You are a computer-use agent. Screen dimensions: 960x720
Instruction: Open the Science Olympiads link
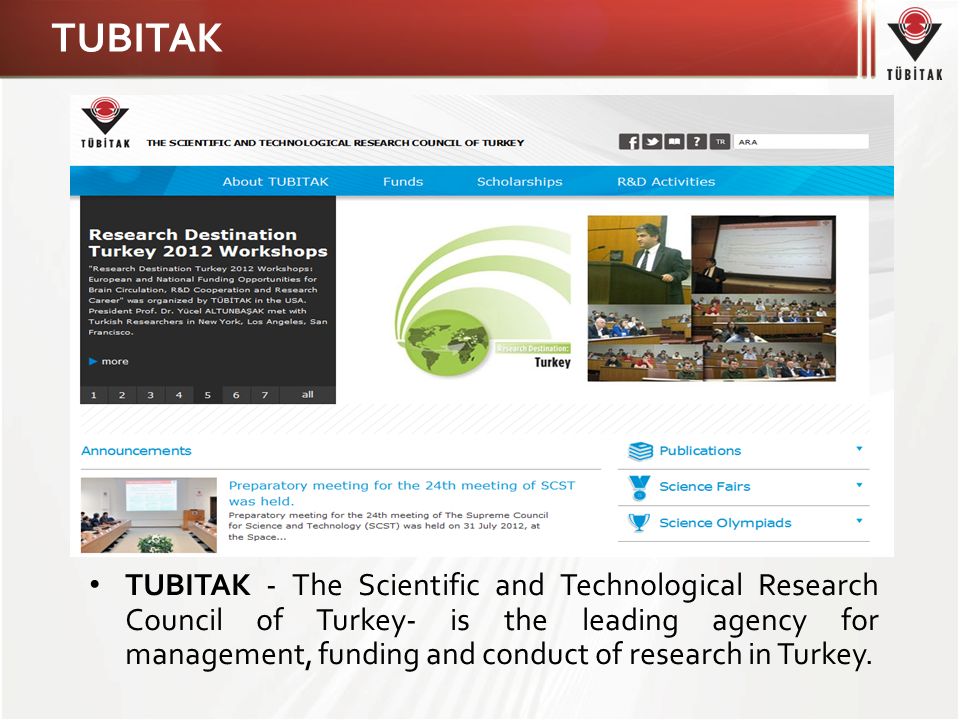tap(725, 523)
